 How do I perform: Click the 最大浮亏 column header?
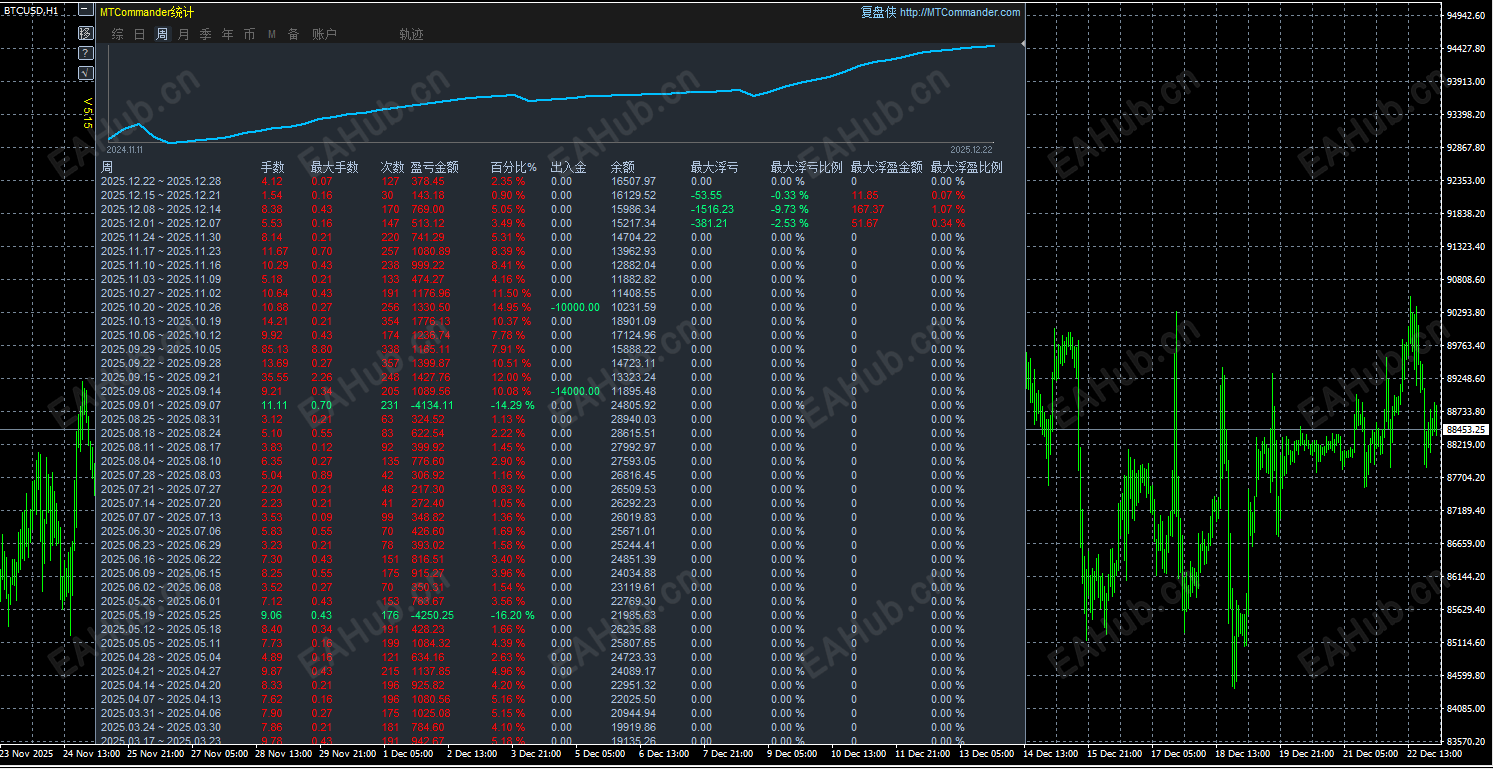pos(715,168)
